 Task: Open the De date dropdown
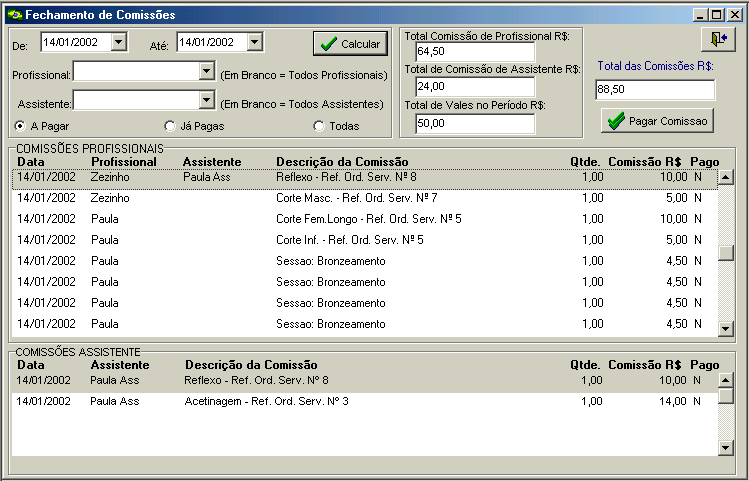pyautogui.click(x=119, y=42)
